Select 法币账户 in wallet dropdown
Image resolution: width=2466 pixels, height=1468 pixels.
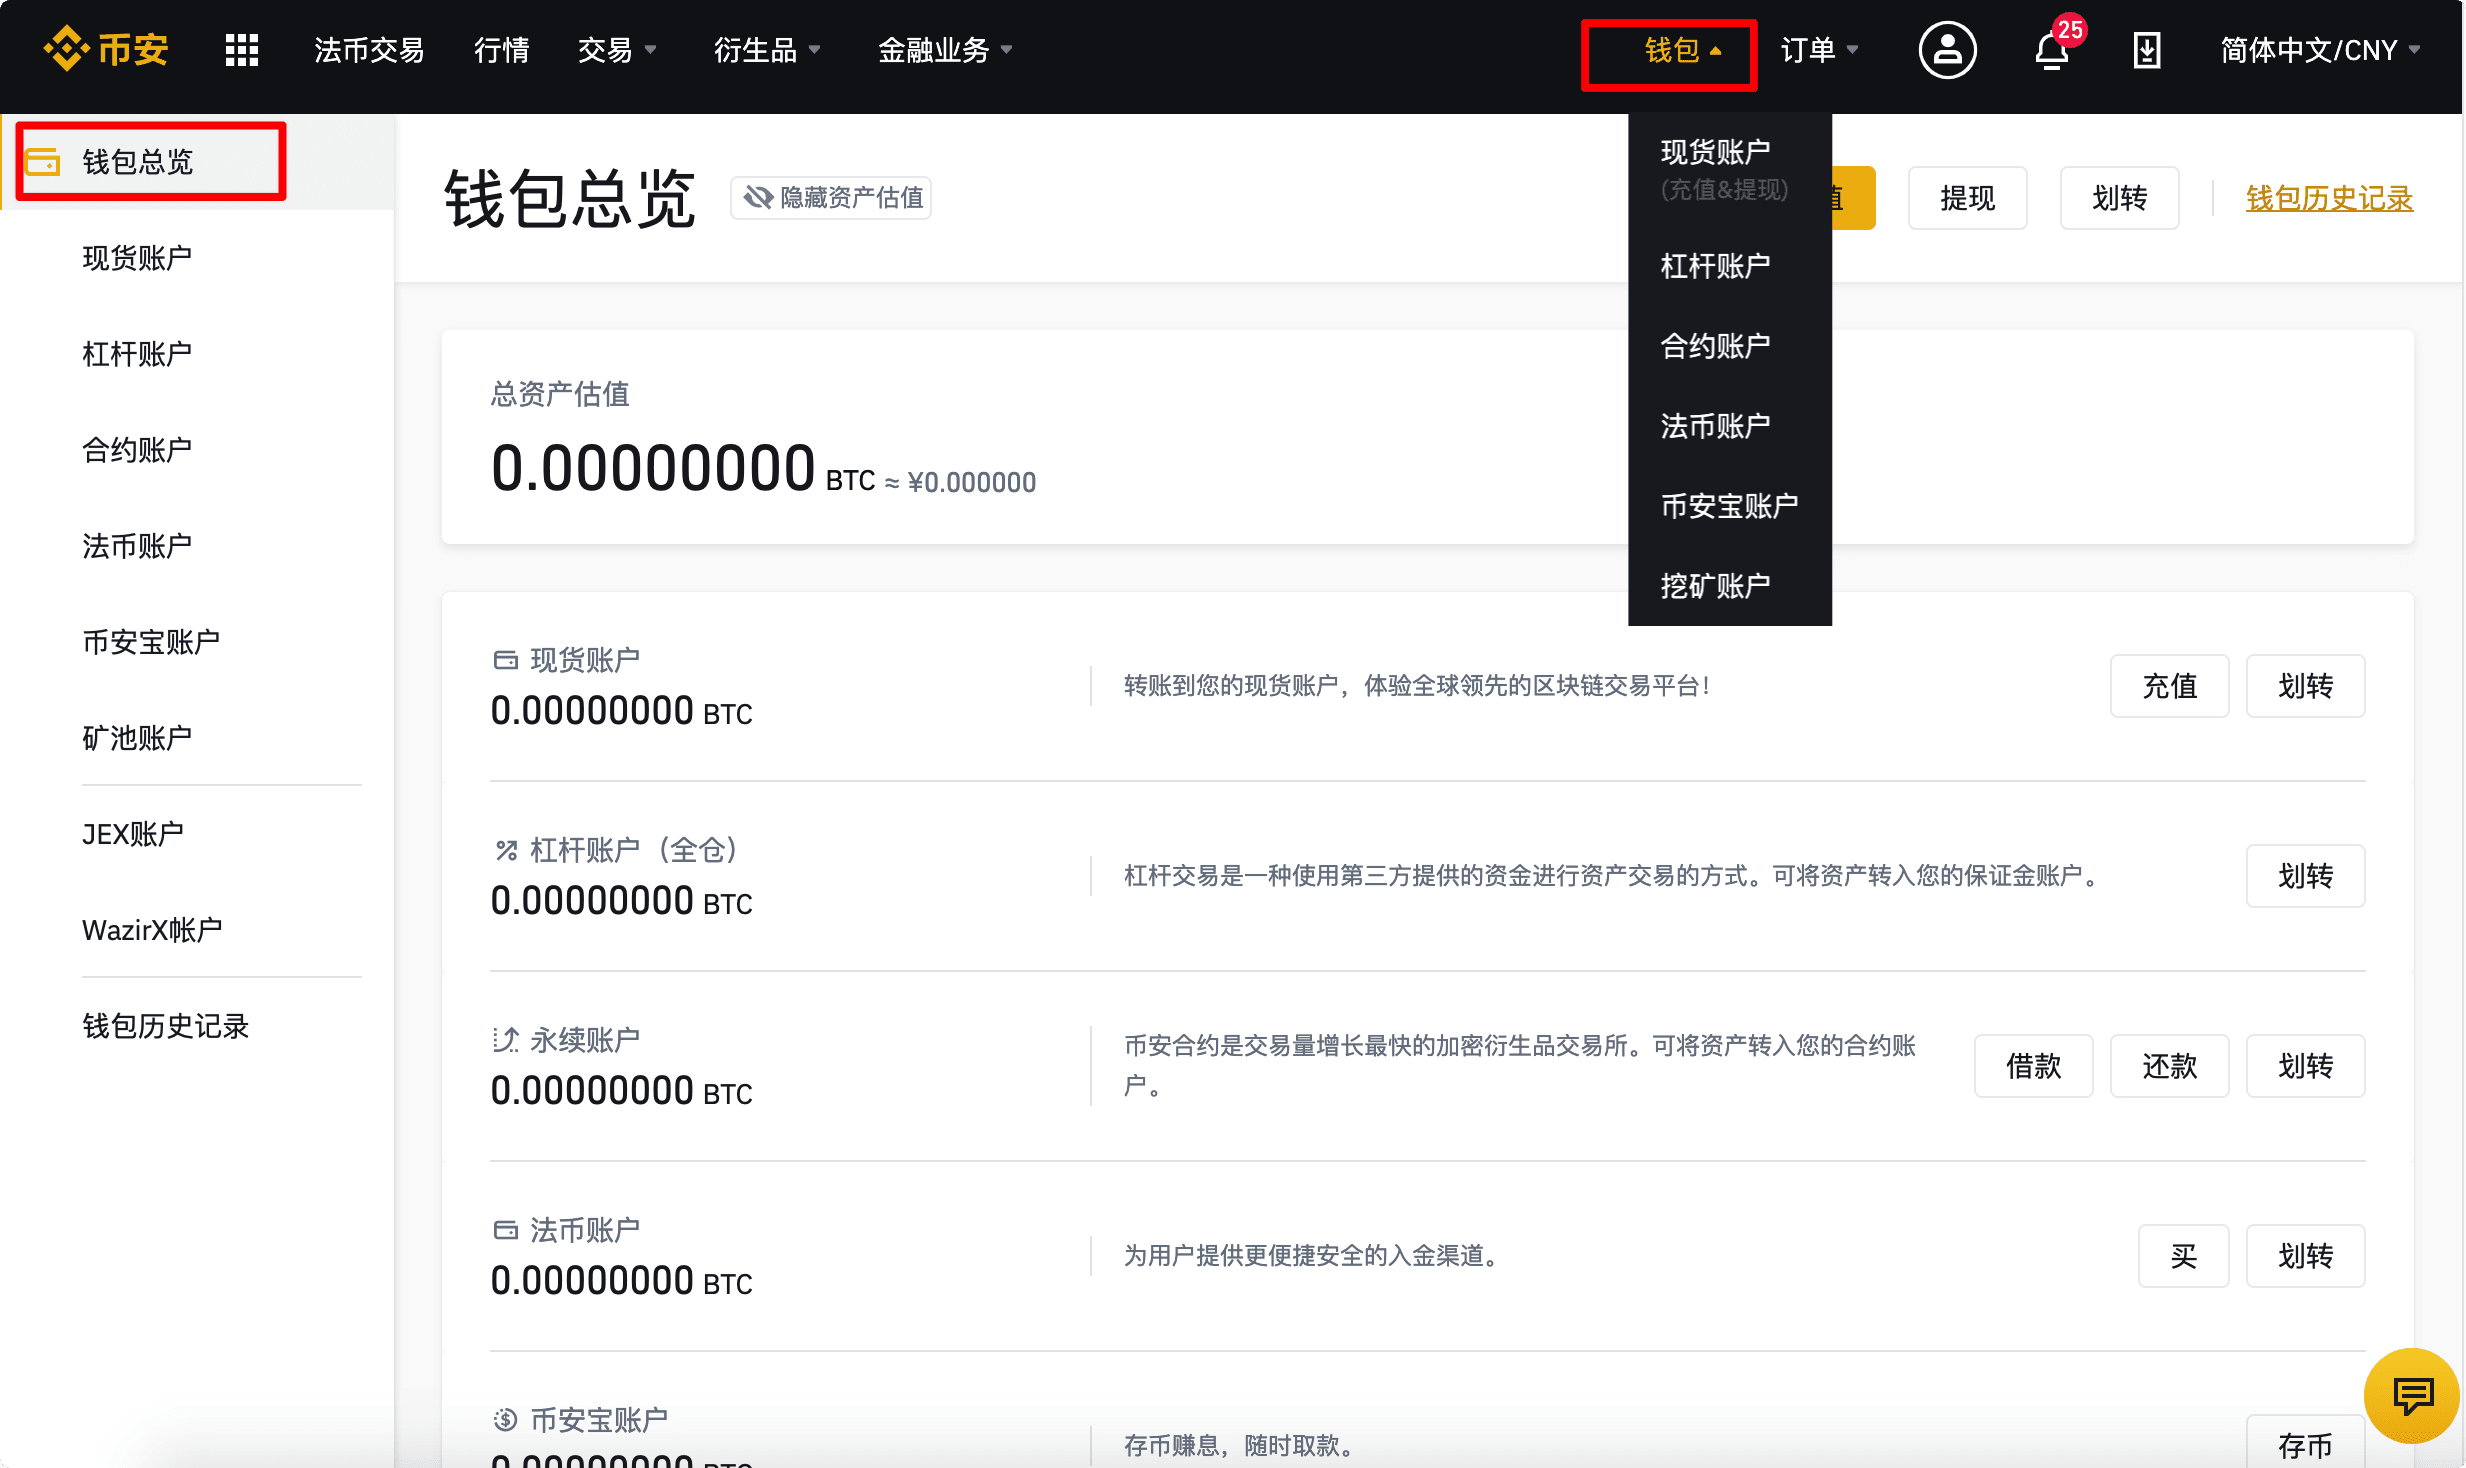pos(1729,426)
